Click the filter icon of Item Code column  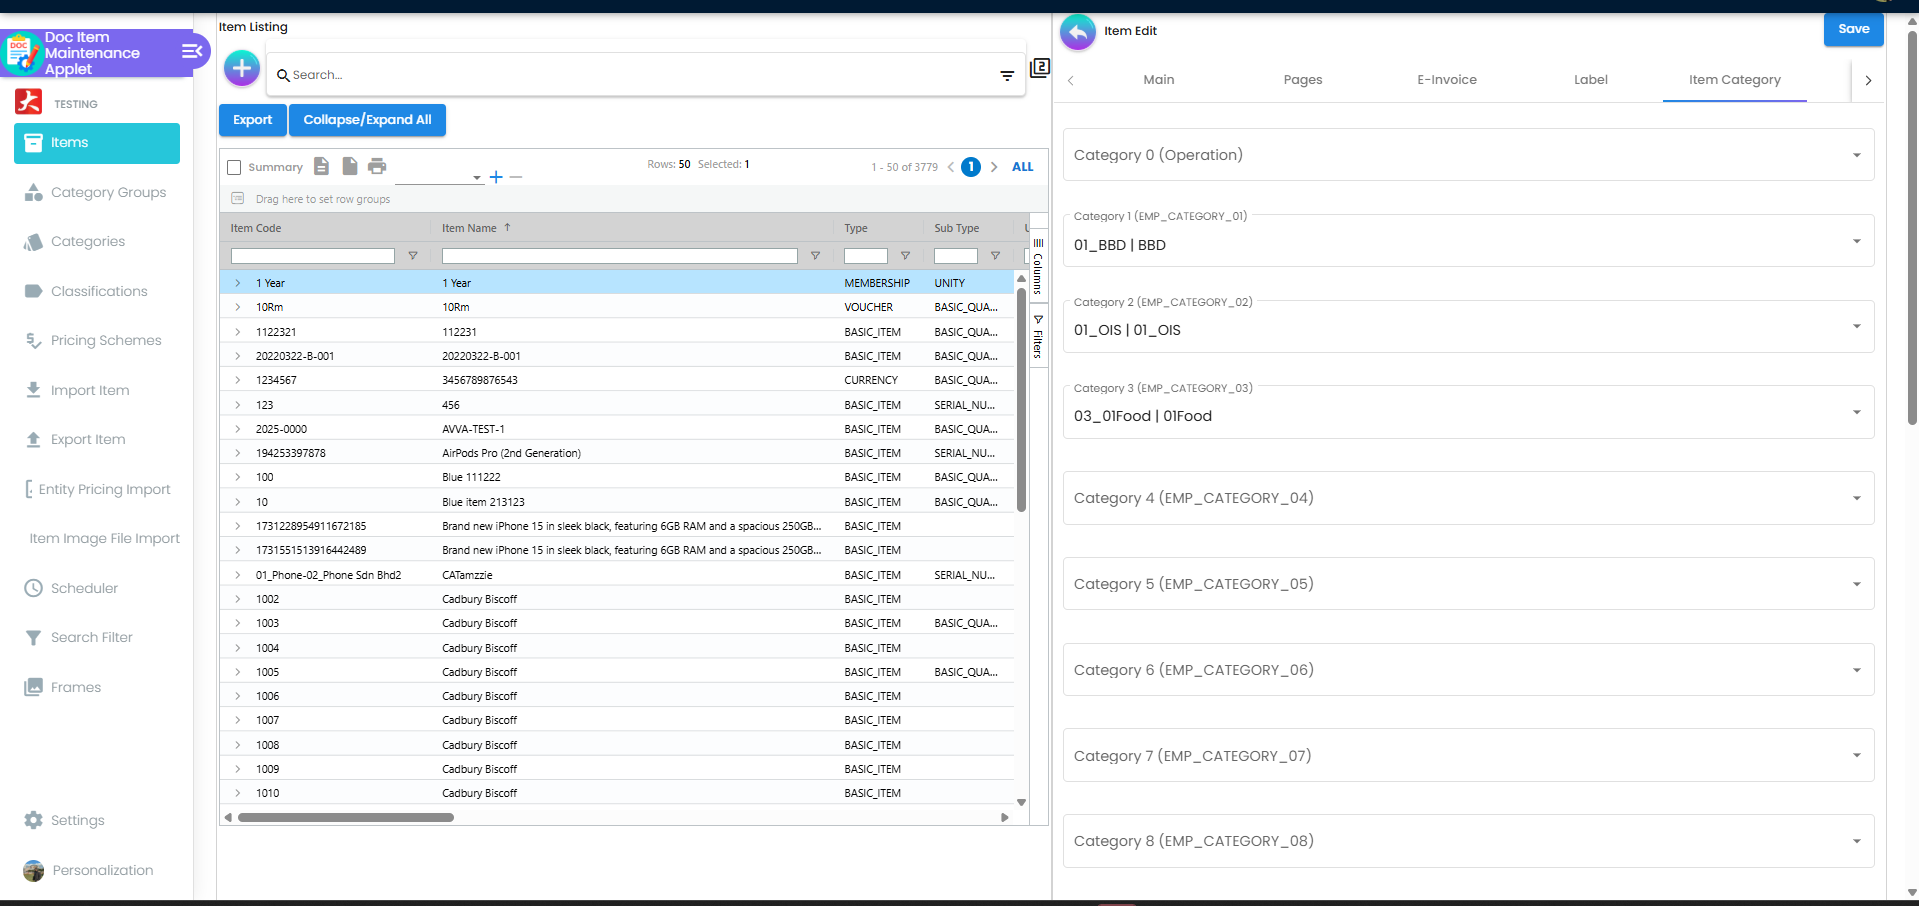coord(413,257)
